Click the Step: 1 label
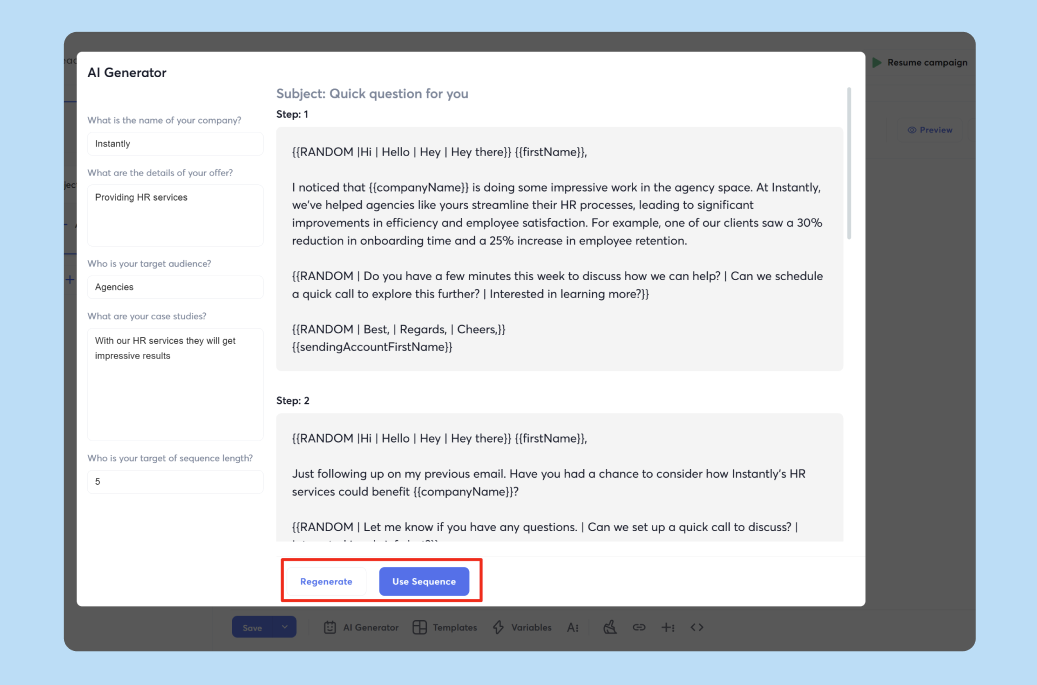Image resolution: width=1037 pixels, height=685 pixels. coord(292,114)
